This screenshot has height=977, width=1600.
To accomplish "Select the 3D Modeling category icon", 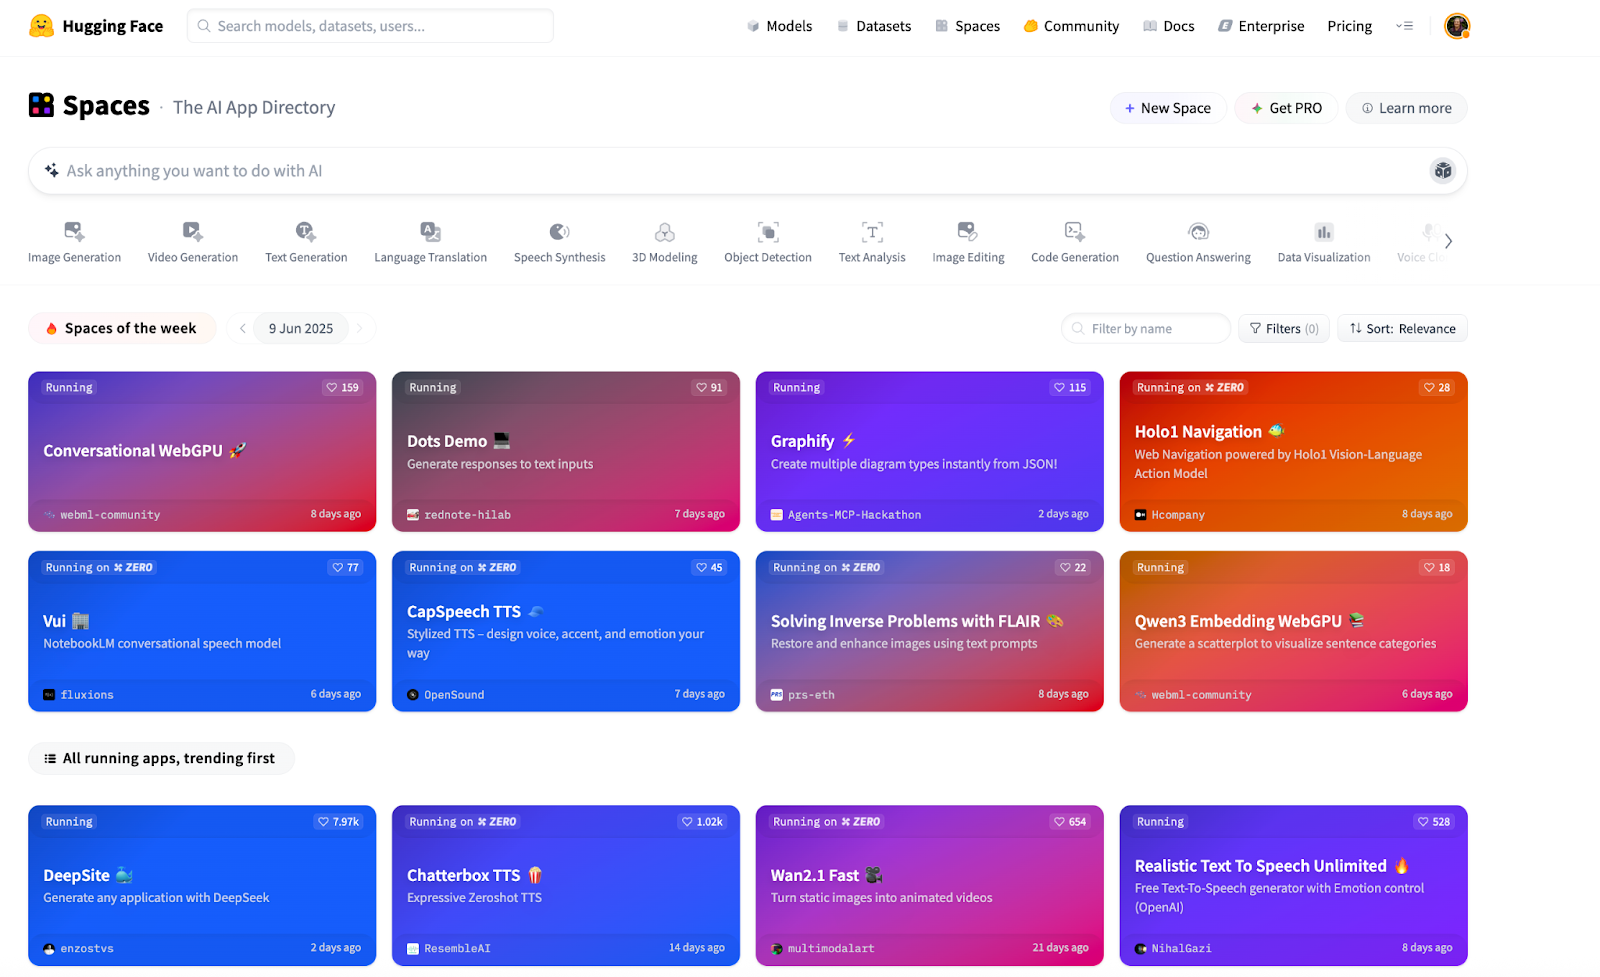I will pyautogui.click(x=663, y=231).
